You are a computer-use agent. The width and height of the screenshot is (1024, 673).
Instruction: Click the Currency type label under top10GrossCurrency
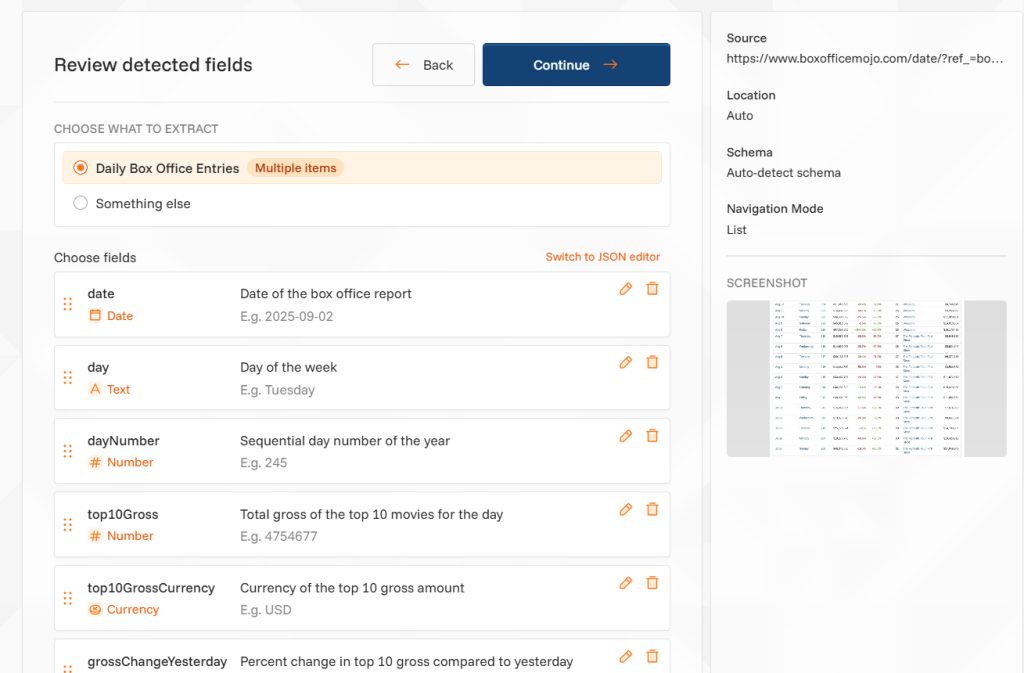[x=132, y=610]
